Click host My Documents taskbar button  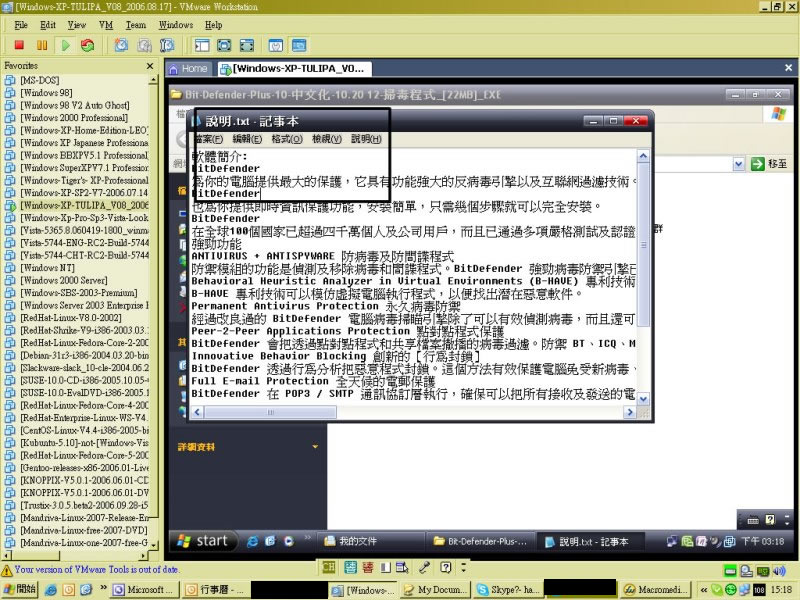tap(435, 590)
